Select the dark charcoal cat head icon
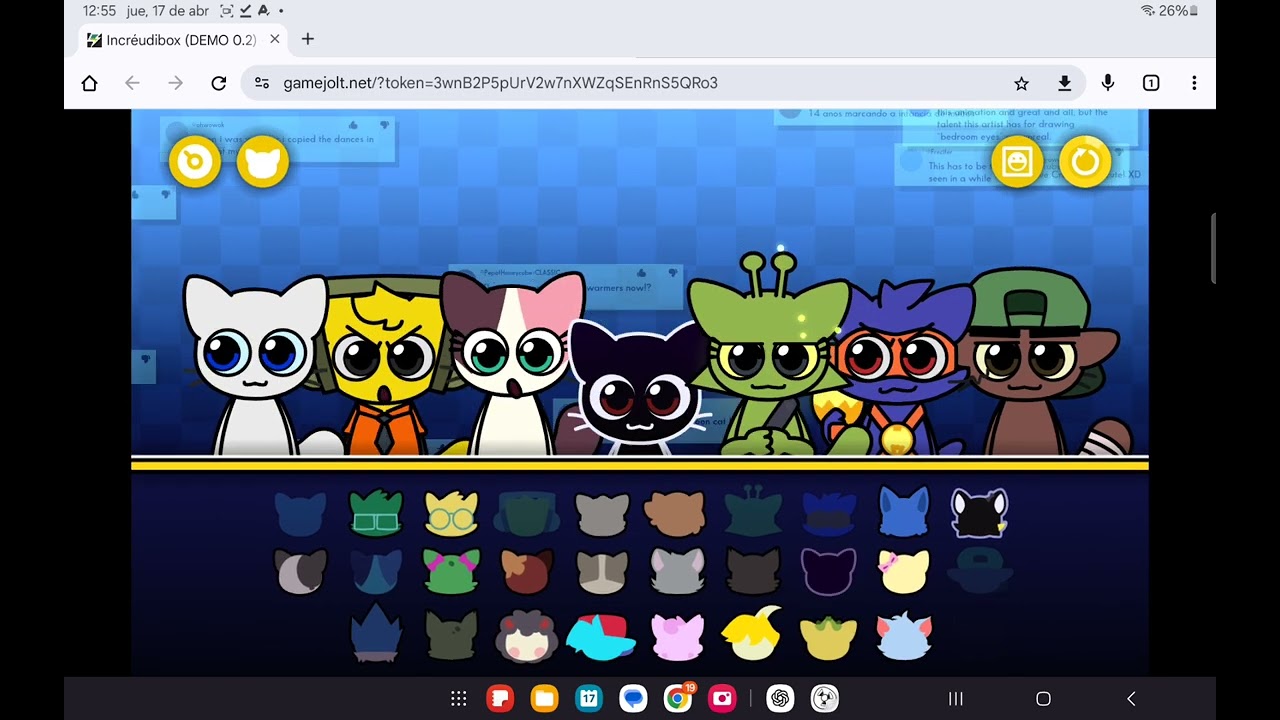1280x720 pixels. 753,572
